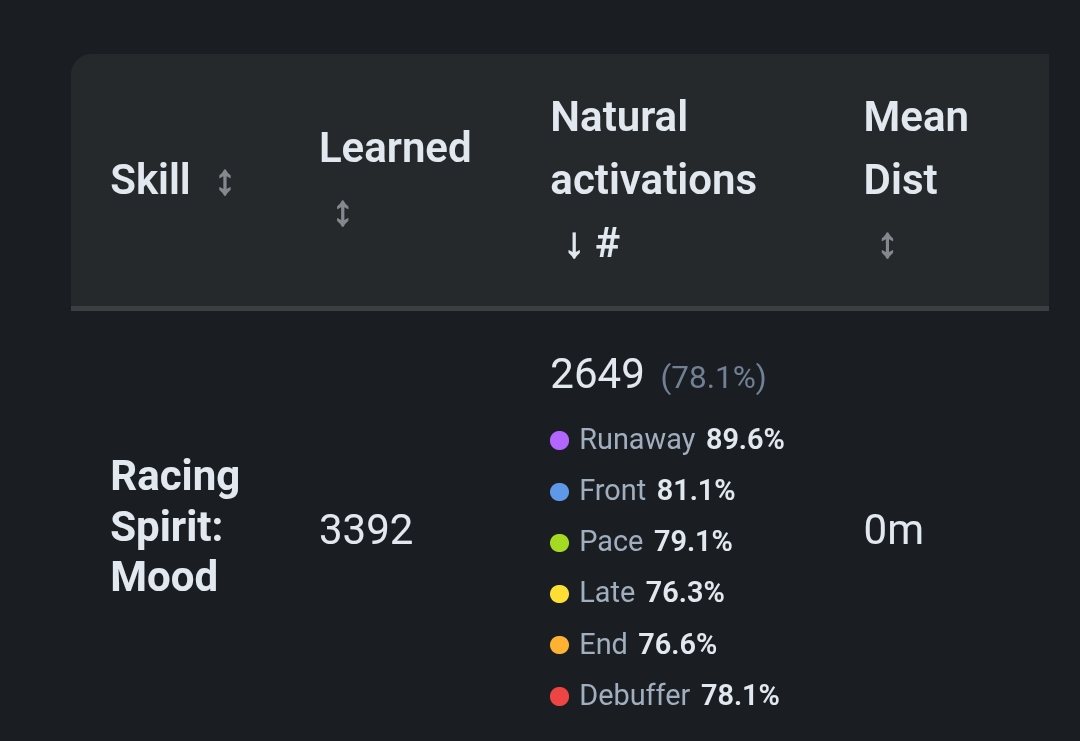Click the Mean Dist header text

(x=915, y=148)
